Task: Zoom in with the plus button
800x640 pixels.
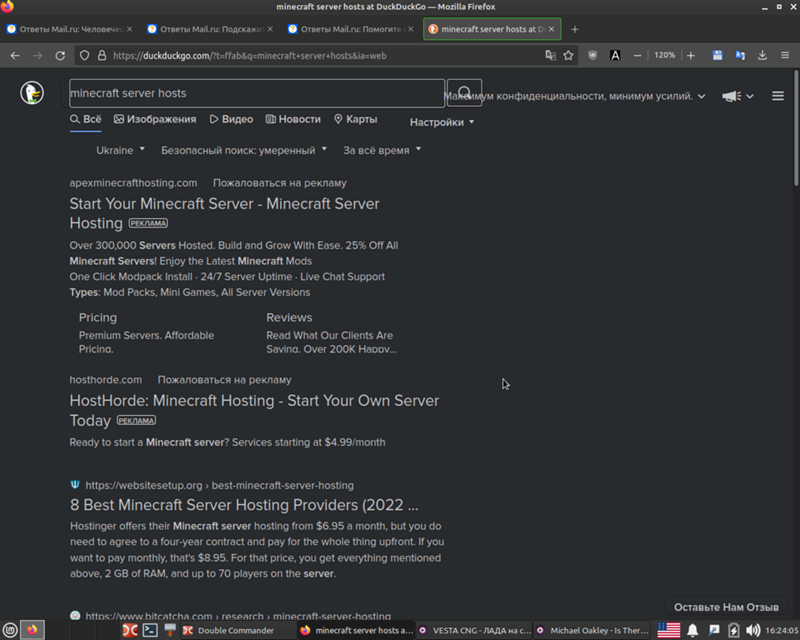Action: (690, 56)
